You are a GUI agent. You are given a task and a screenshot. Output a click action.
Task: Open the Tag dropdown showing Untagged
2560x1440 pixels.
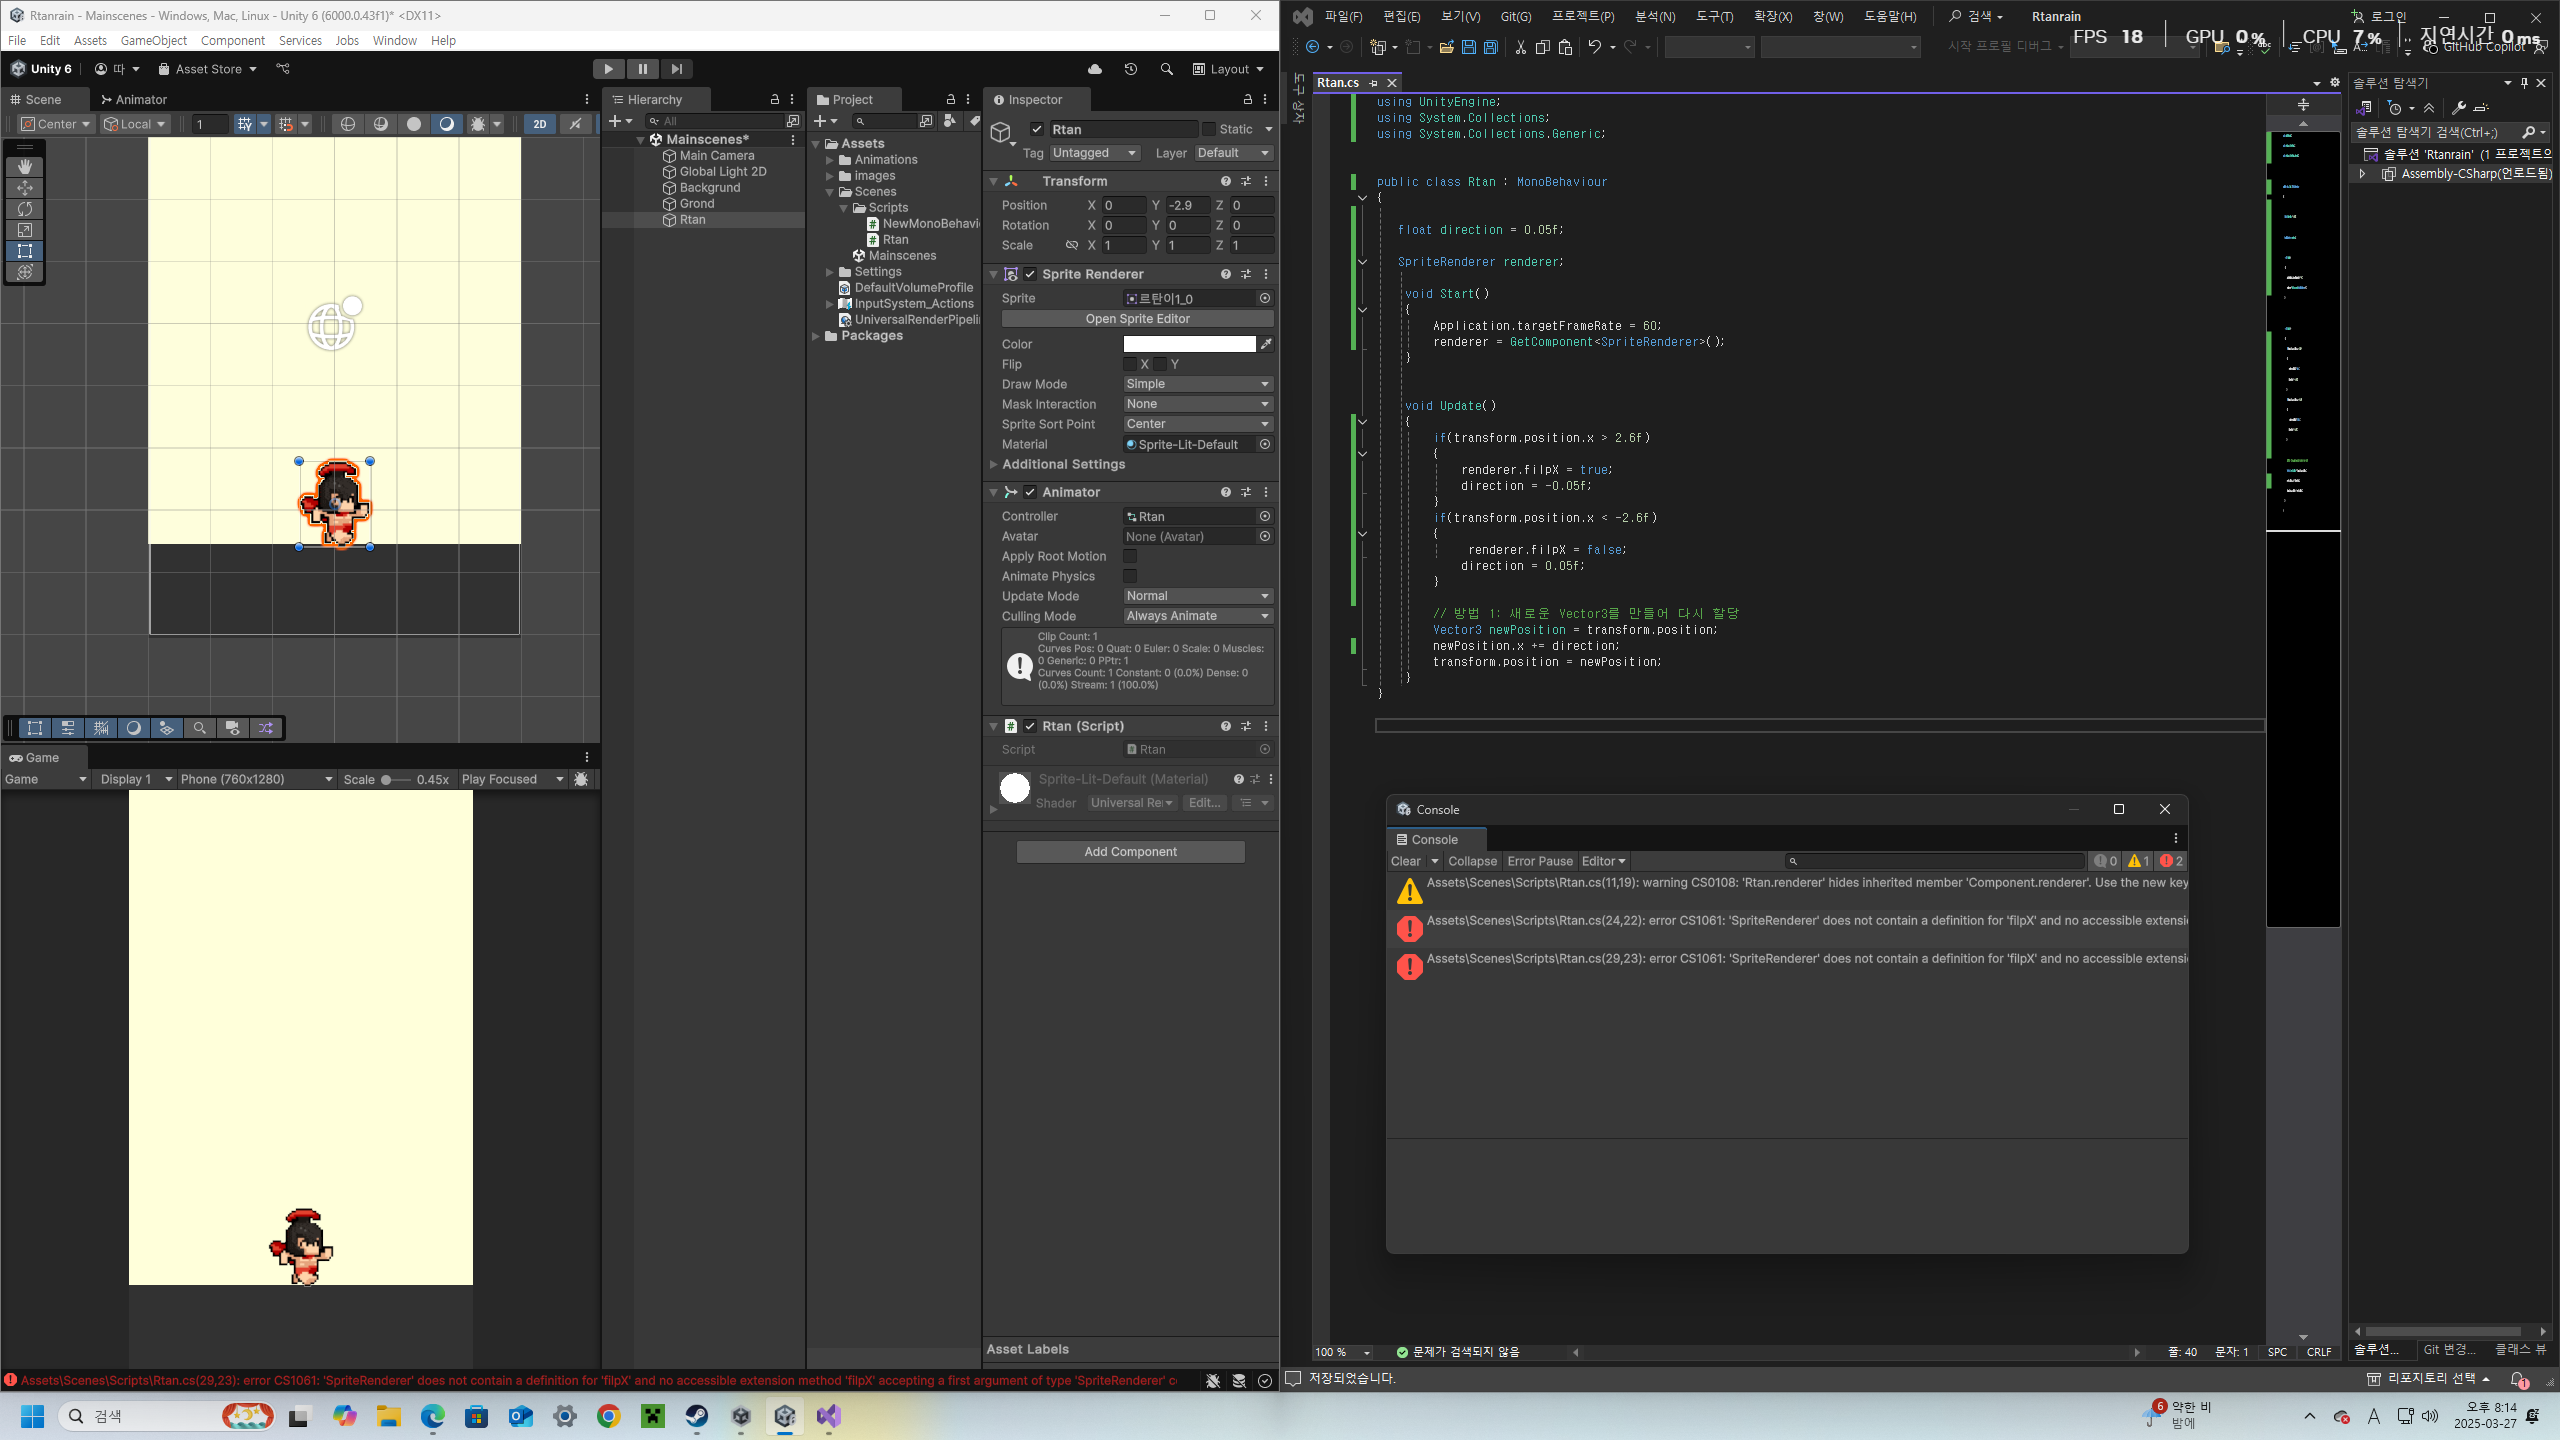1095,153
